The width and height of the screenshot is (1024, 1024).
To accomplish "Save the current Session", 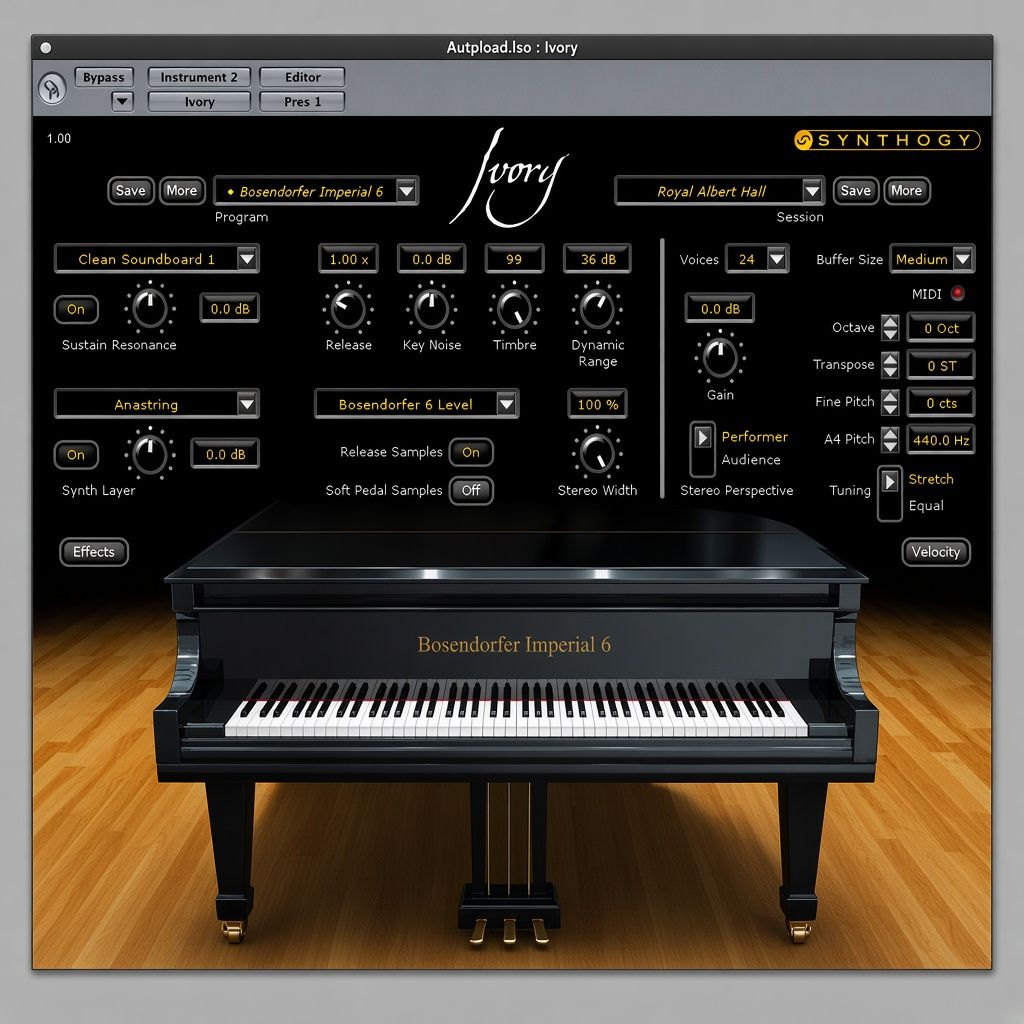I will (856, 191).
